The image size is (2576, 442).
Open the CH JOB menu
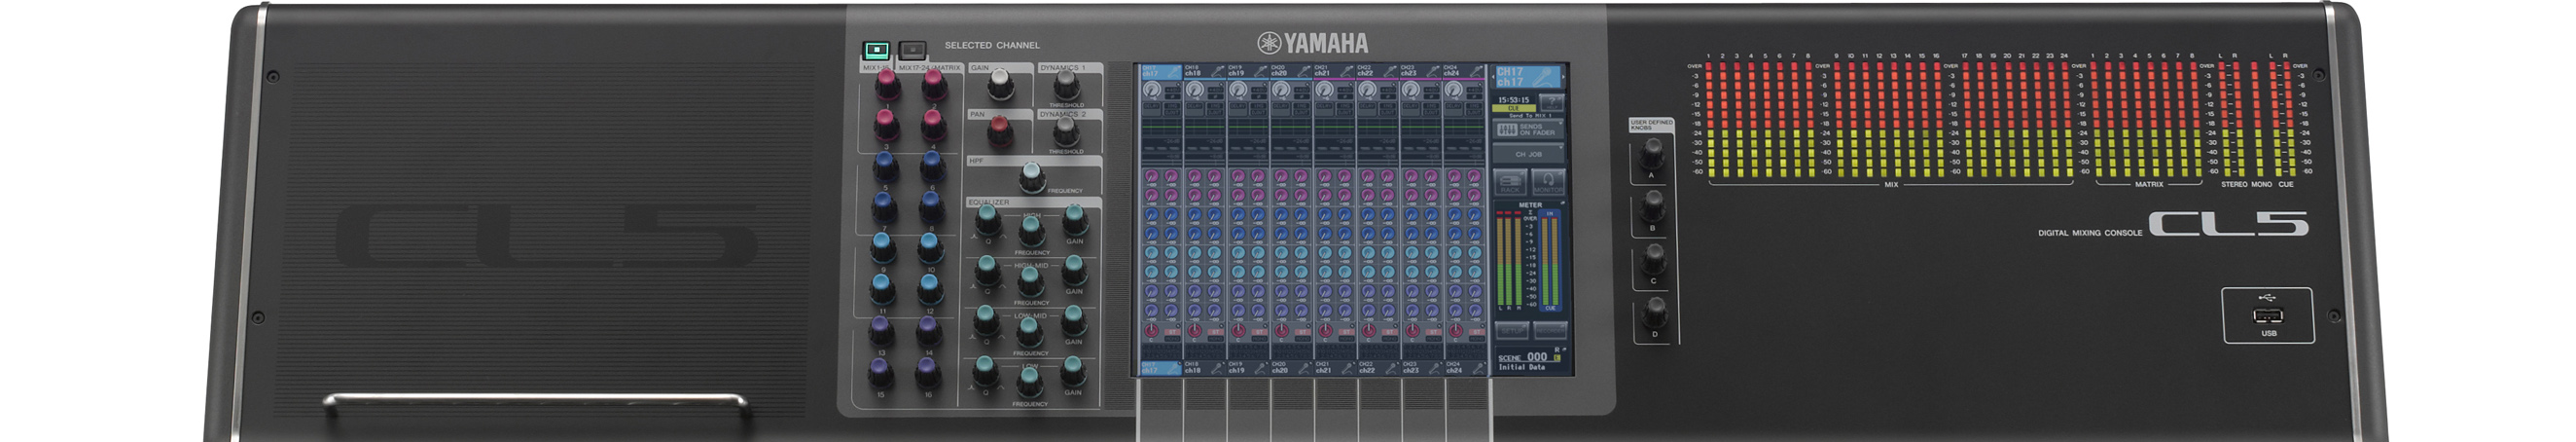pyautogui.click(x=1528, y=154)
